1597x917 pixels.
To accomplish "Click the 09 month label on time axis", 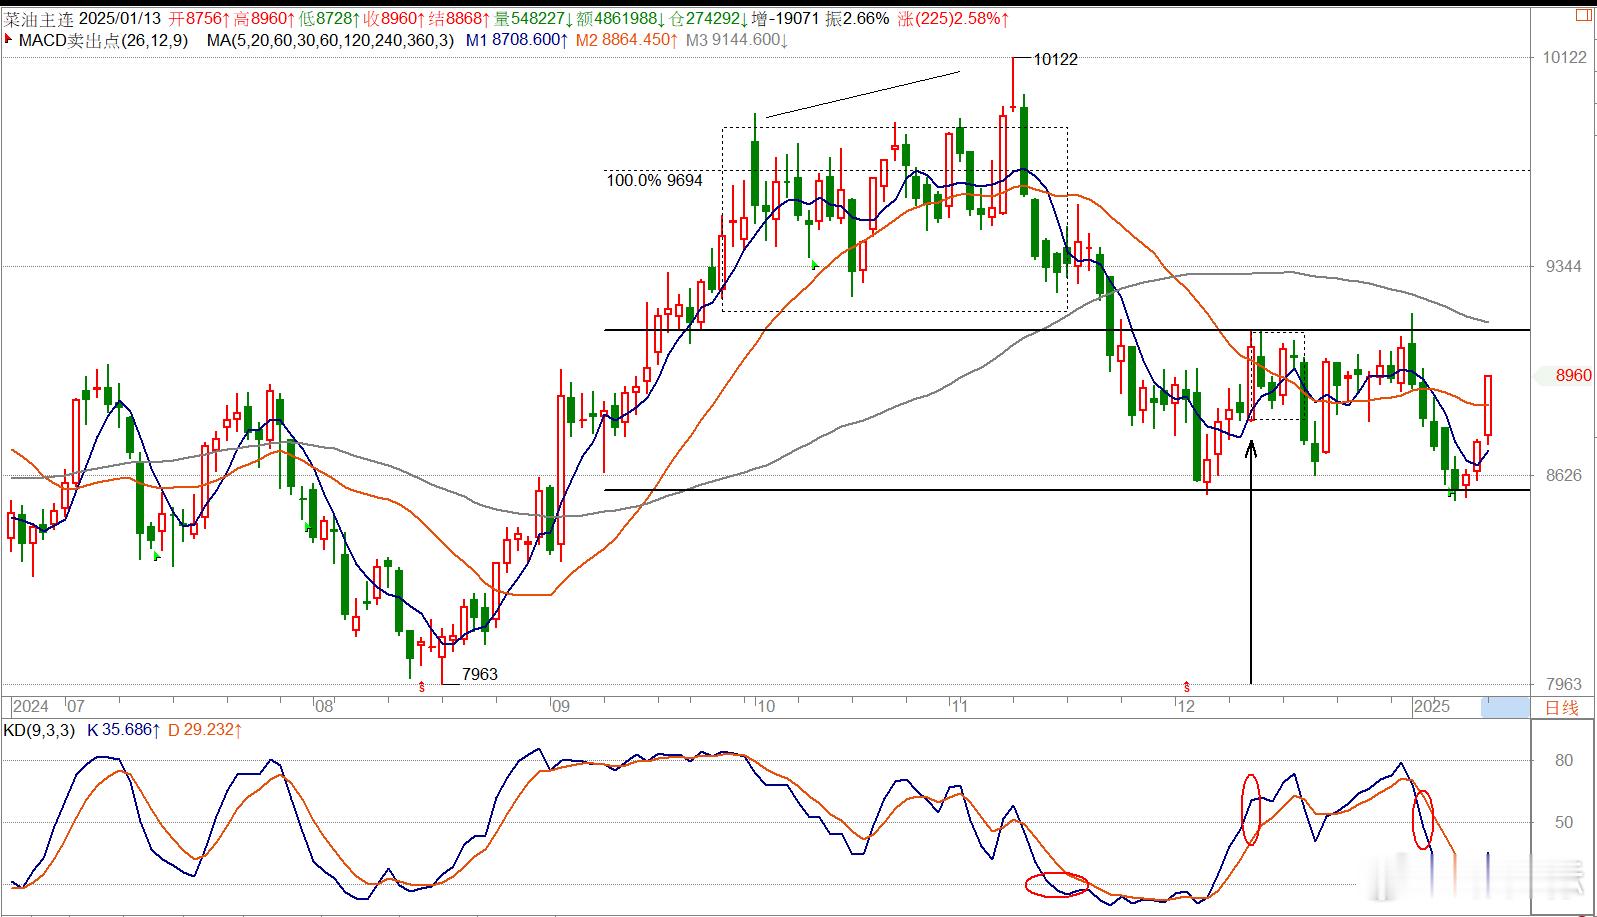I will [561, 707].
